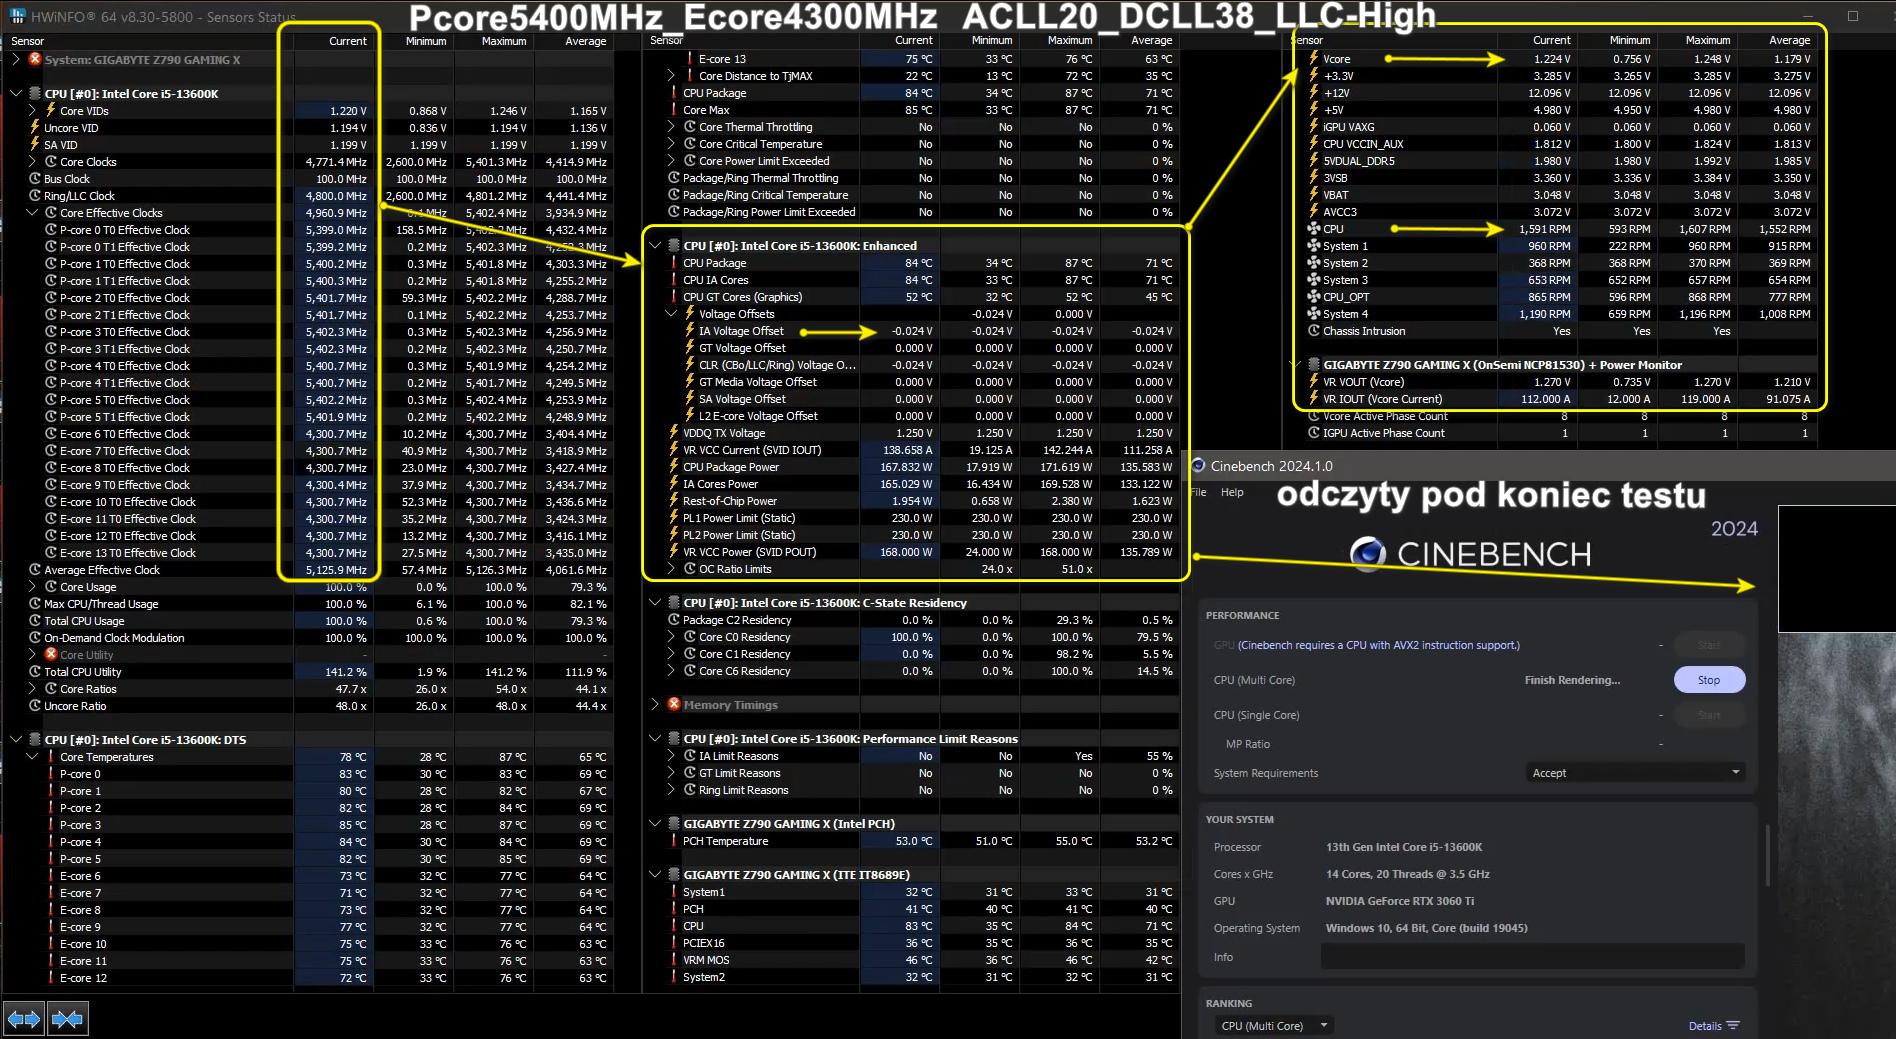The width and height of the screenshot is (1896, 1039).
Task: Click the Cinebench logo icon in title bar
Action: coord(1199,466)
